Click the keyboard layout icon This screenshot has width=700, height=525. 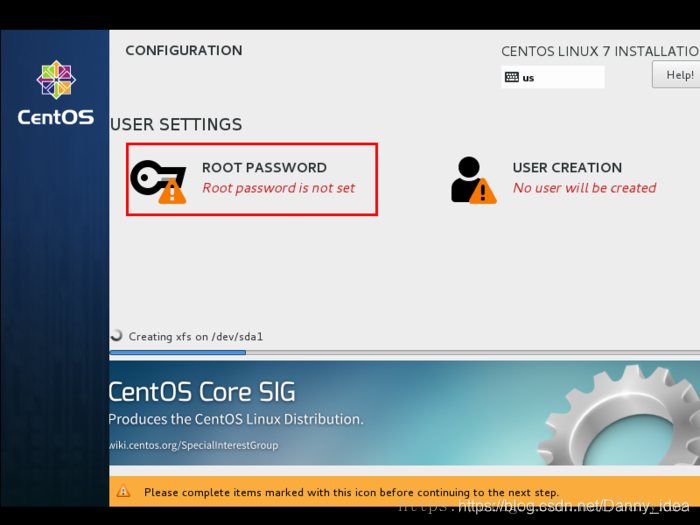click(x=512, y=77)
